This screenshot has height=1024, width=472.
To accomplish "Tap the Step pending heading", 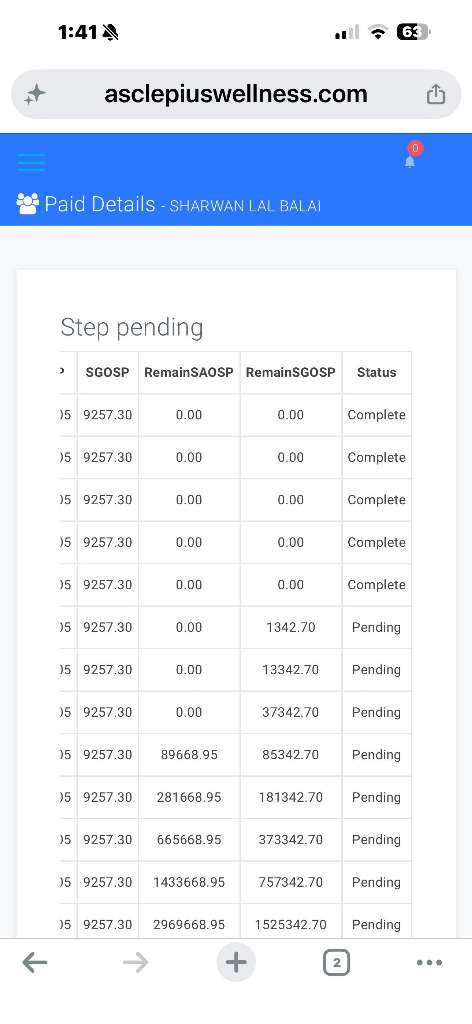I will (x=132, y=327).
